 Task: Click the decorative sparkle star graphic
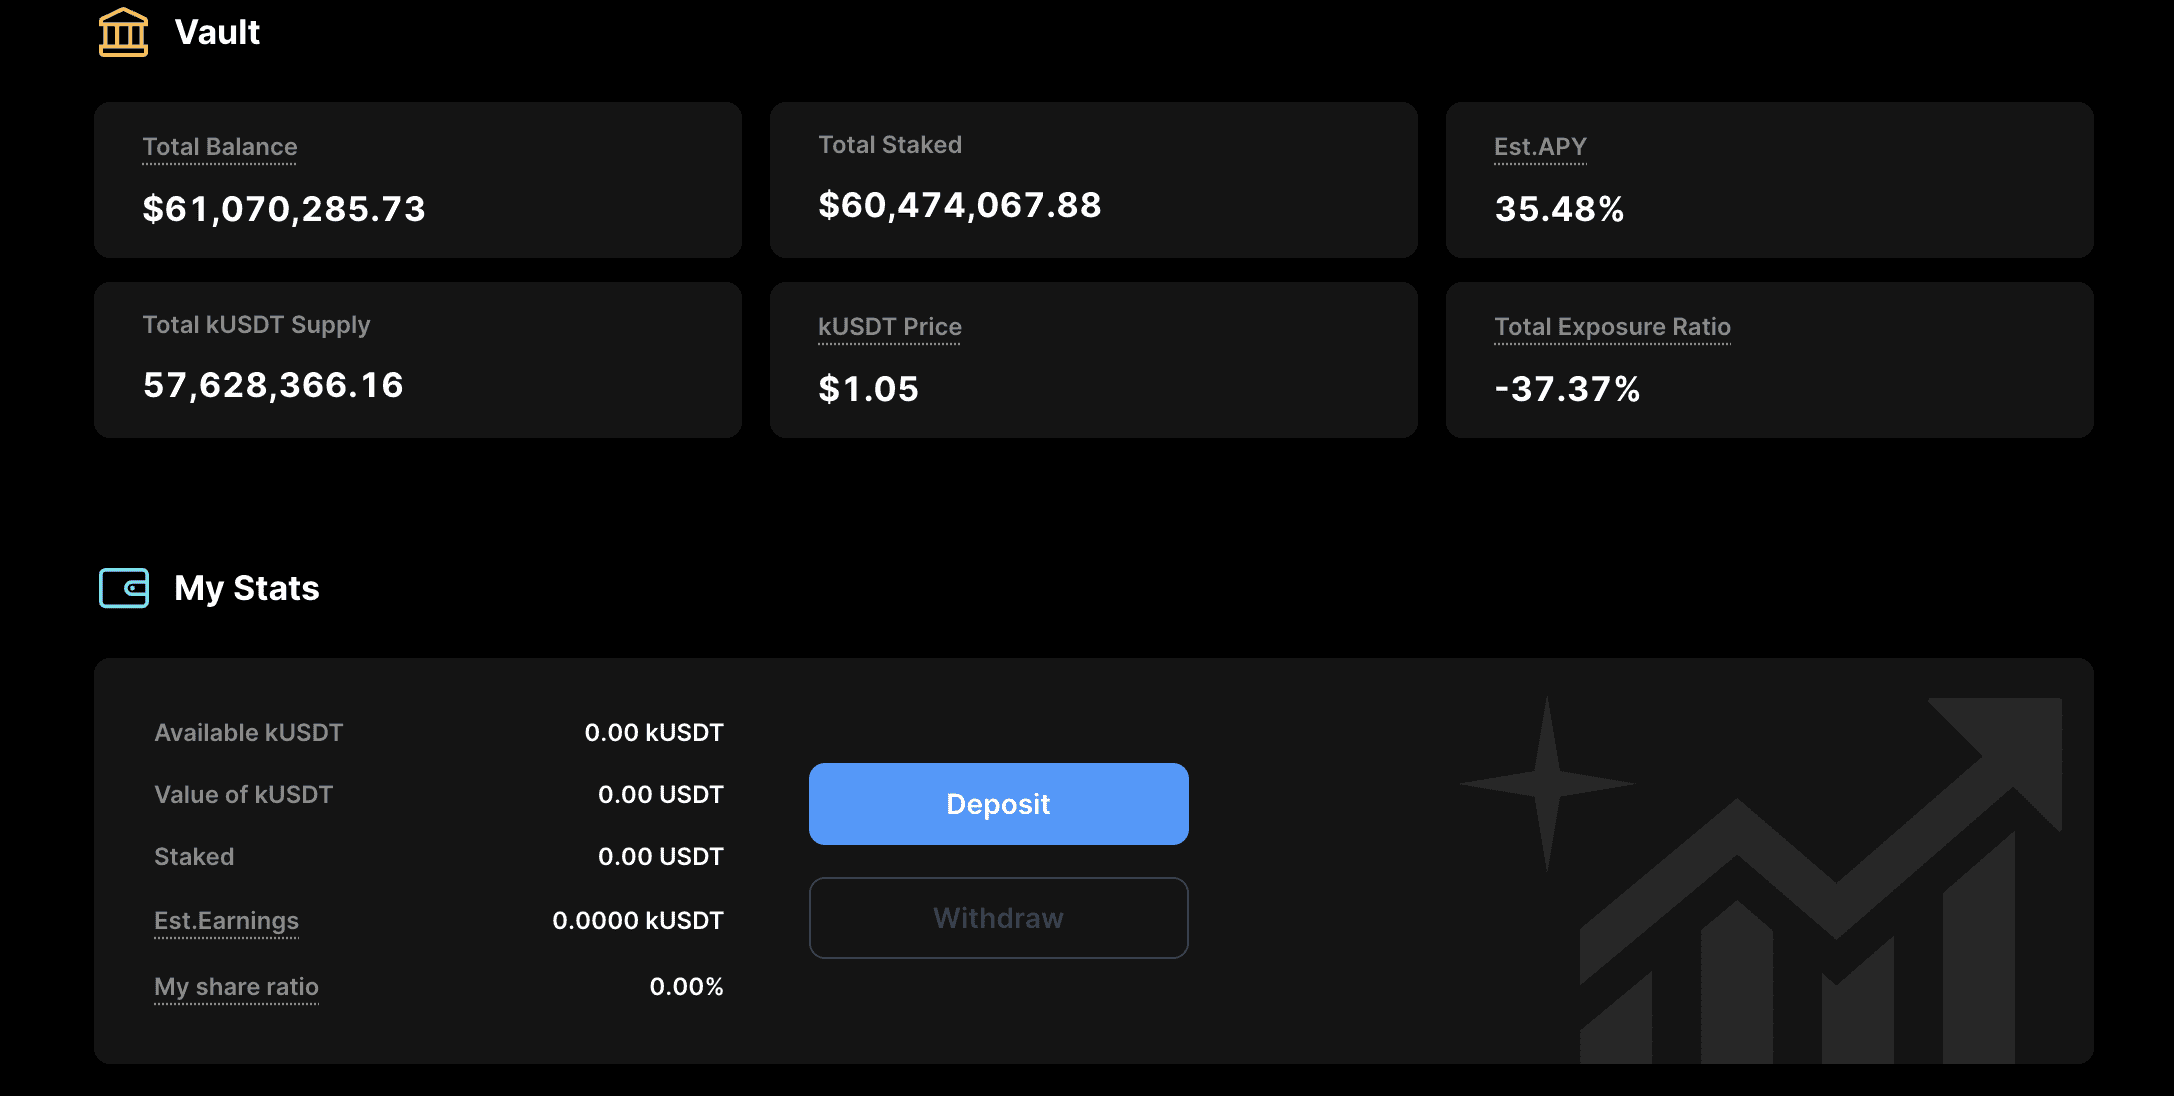tap(1547, 784)
